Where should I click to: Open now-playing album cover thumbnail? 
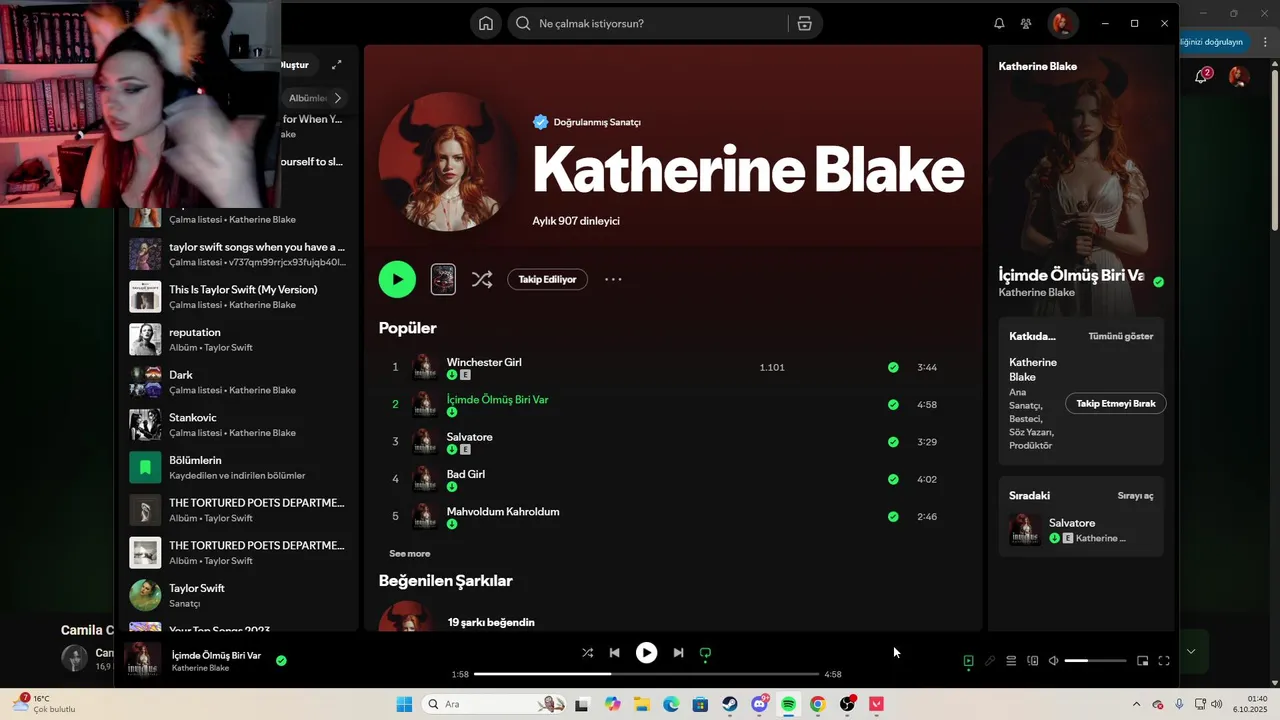pos(143,660)
